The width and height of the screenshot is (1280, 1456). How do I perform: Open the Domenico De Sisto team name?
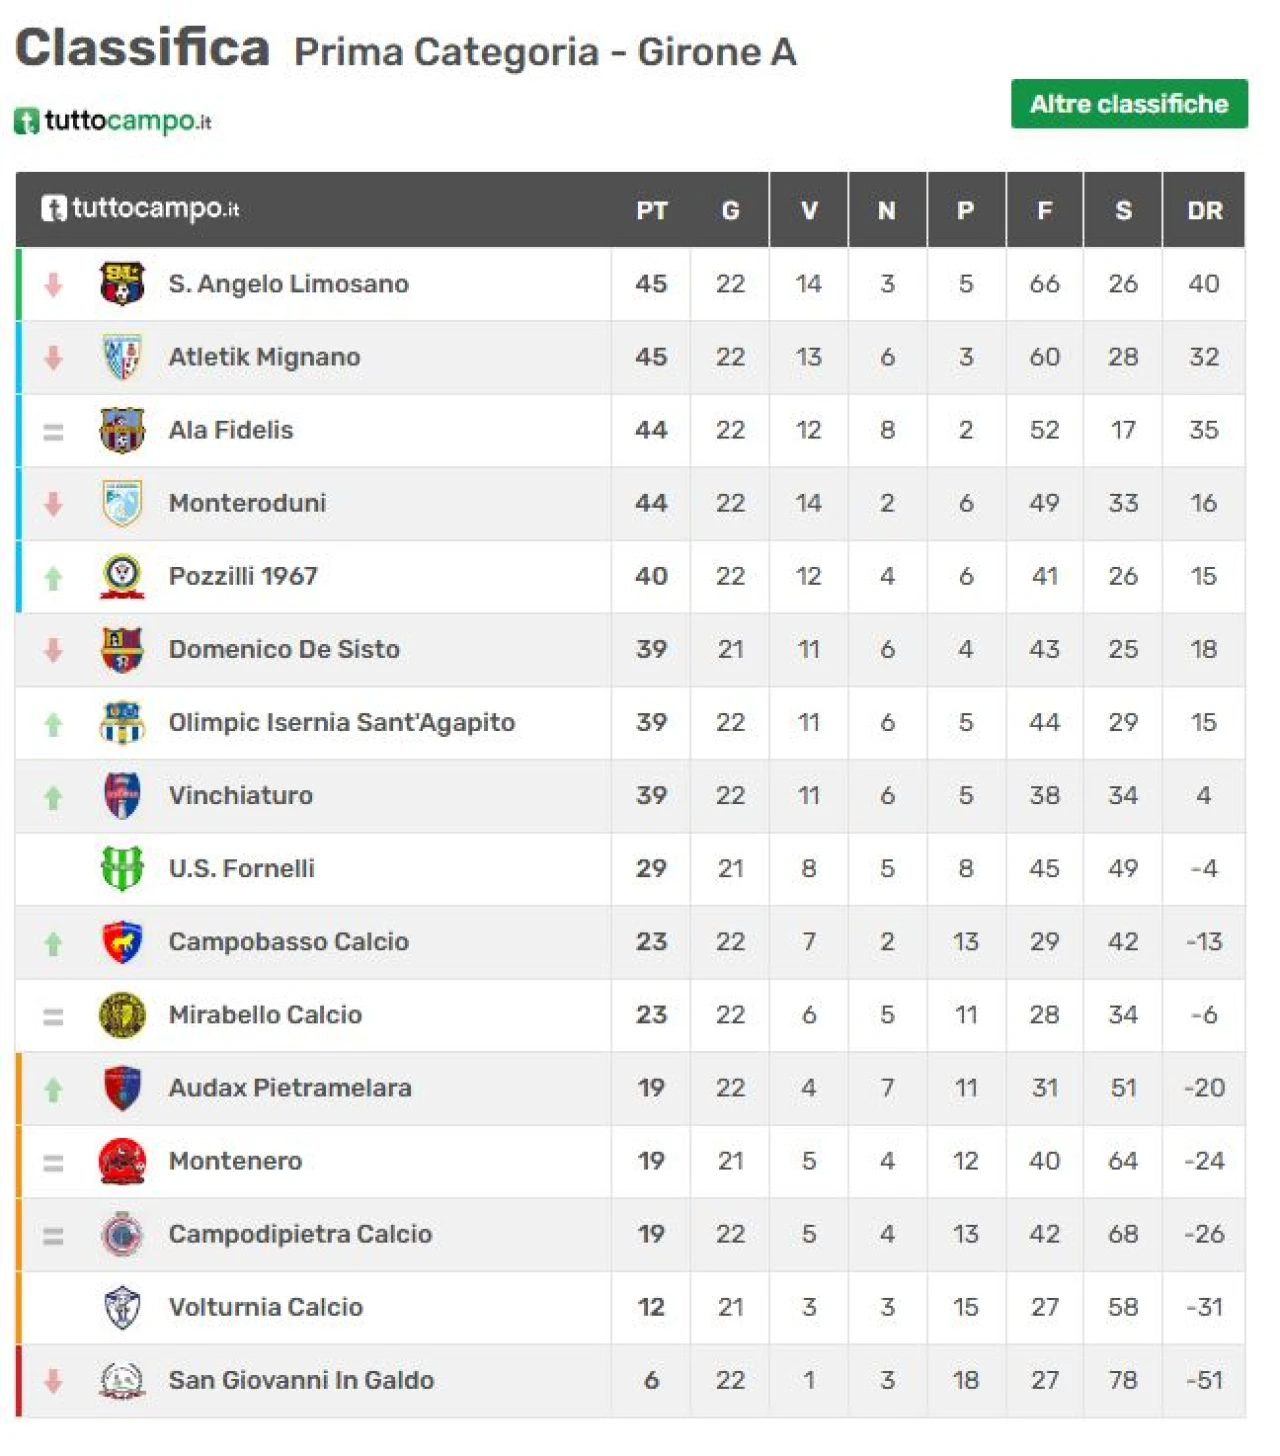click(284, 649)
